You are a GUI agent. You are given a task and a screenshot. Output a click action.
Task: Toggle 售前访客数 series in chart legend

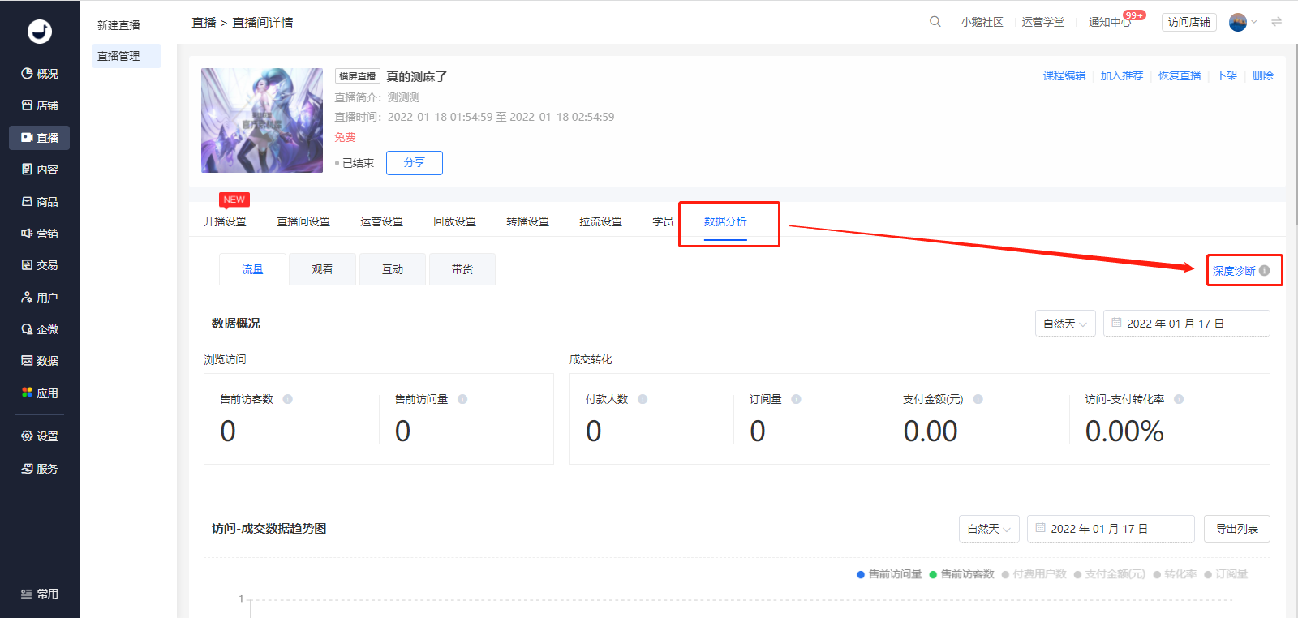[961, 574]
